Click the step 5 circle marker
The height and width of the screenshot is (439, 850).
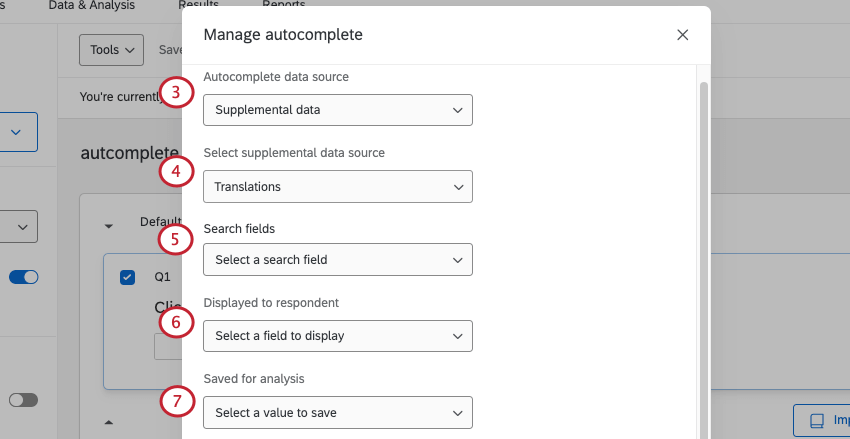click(x=176, y=240)
